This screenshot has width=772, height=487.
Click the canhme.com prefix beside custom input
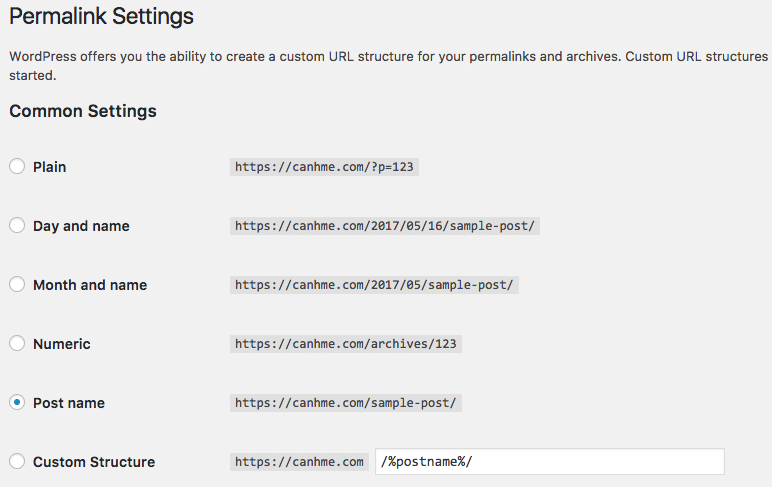(x=299, y=462)
